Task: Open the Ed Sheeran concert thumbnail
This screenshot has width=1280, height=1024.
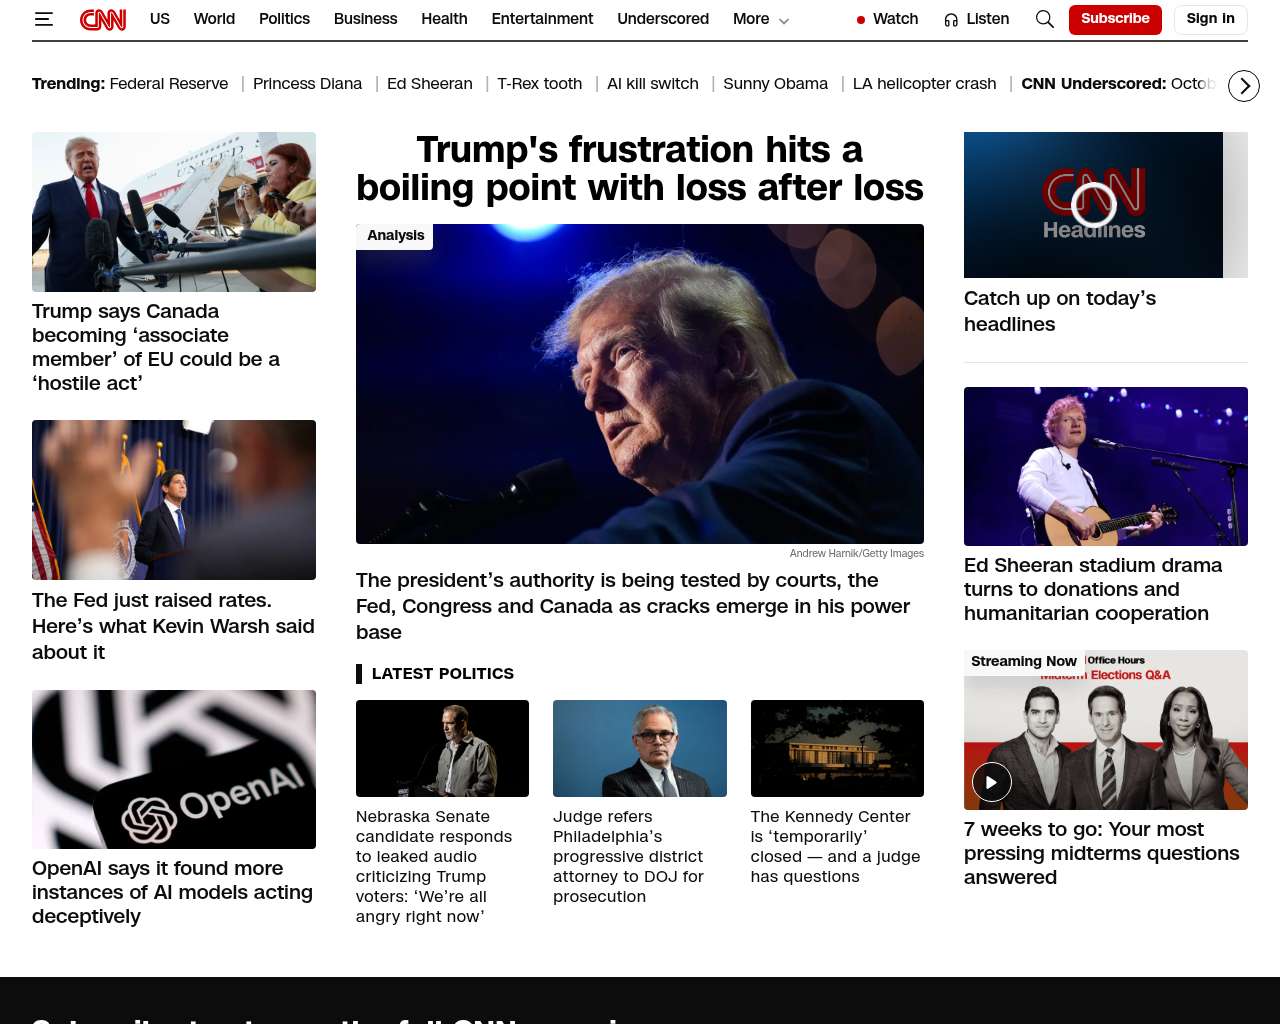Action: point(1106,466)
